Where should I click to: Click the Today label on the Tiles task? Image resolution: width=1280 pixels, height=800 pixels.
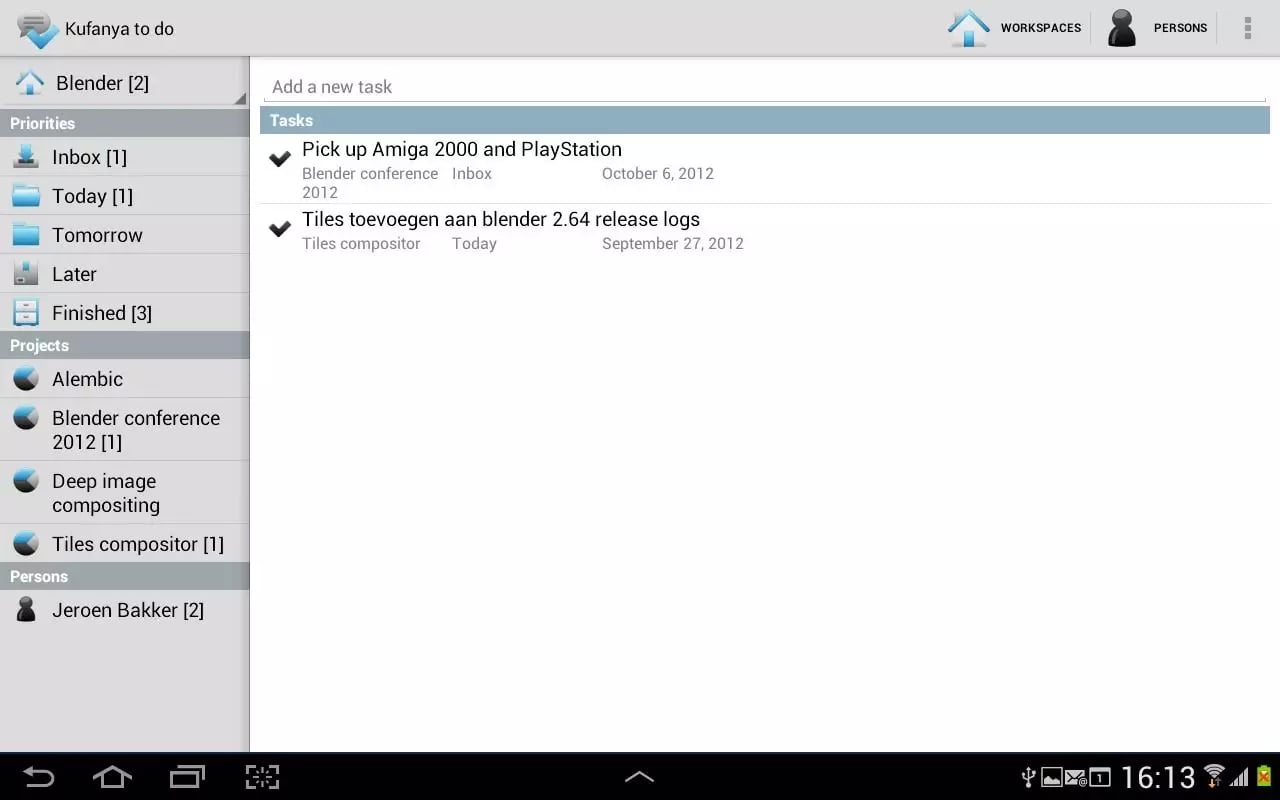(474, 243)
